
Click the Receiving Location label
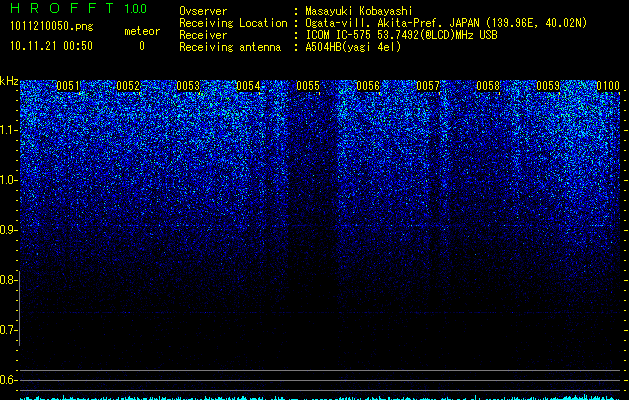coord(233,23)
